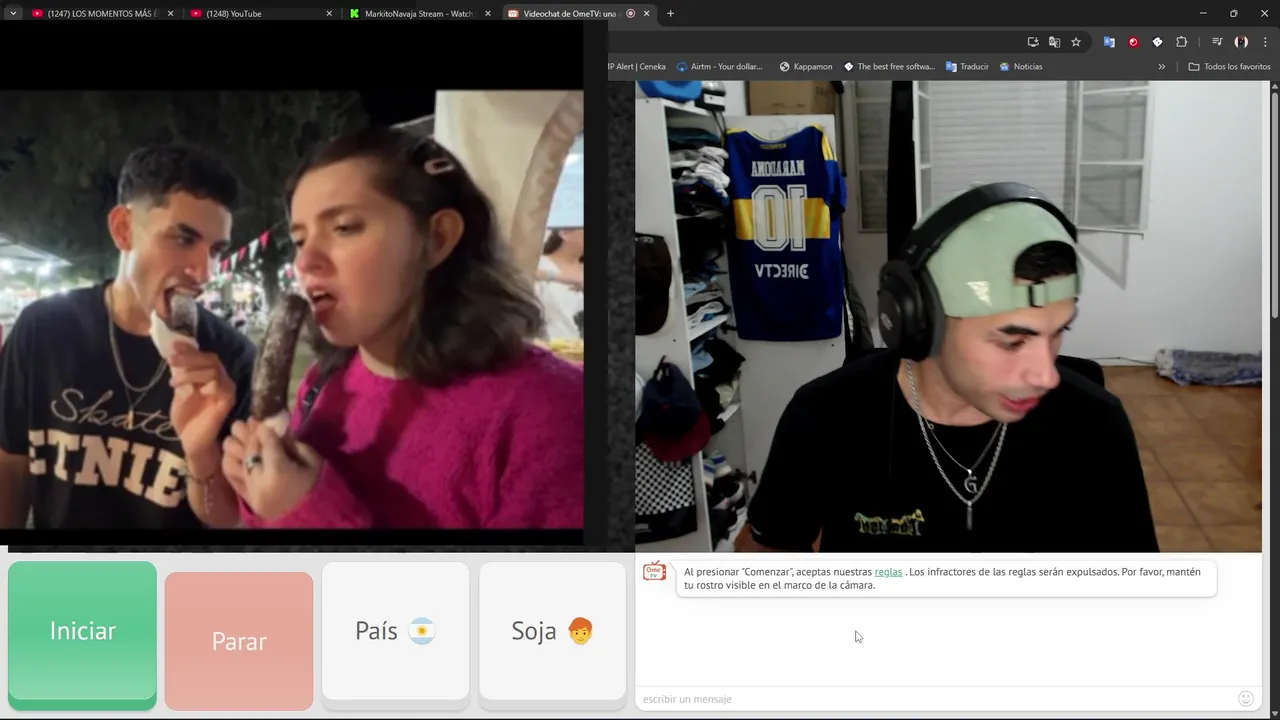Open the Kappamon bookmark
This screenshot has height=720, width=1280.
click(805, 67)
